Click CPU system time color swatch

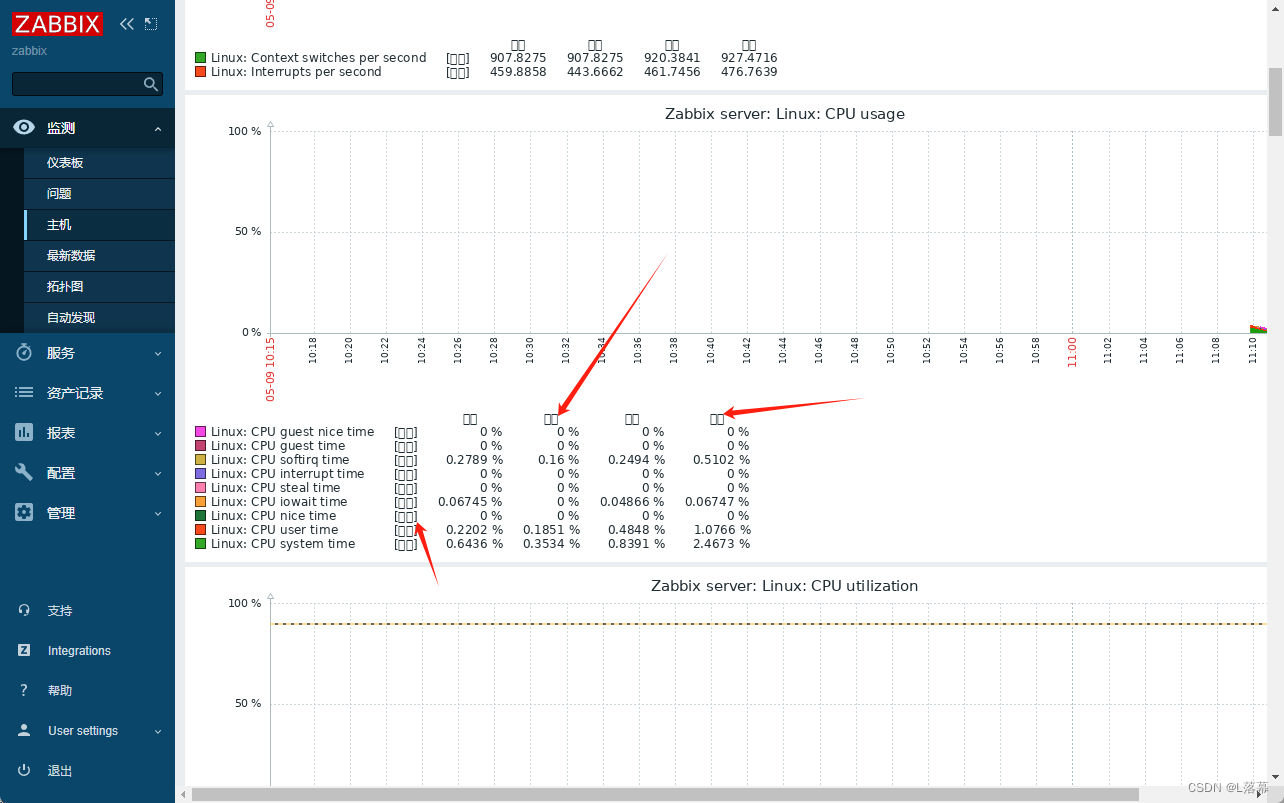coord(201,544)
